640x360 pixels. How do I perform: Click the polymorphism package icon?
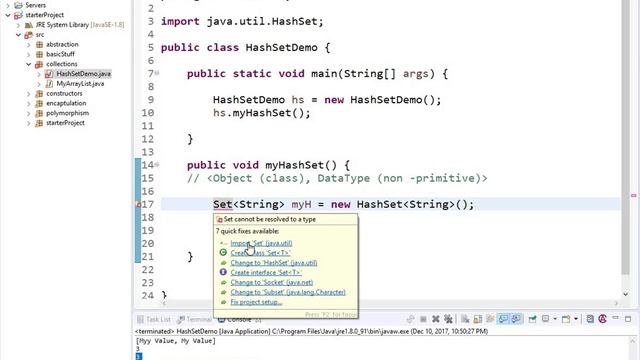(39, 113)
